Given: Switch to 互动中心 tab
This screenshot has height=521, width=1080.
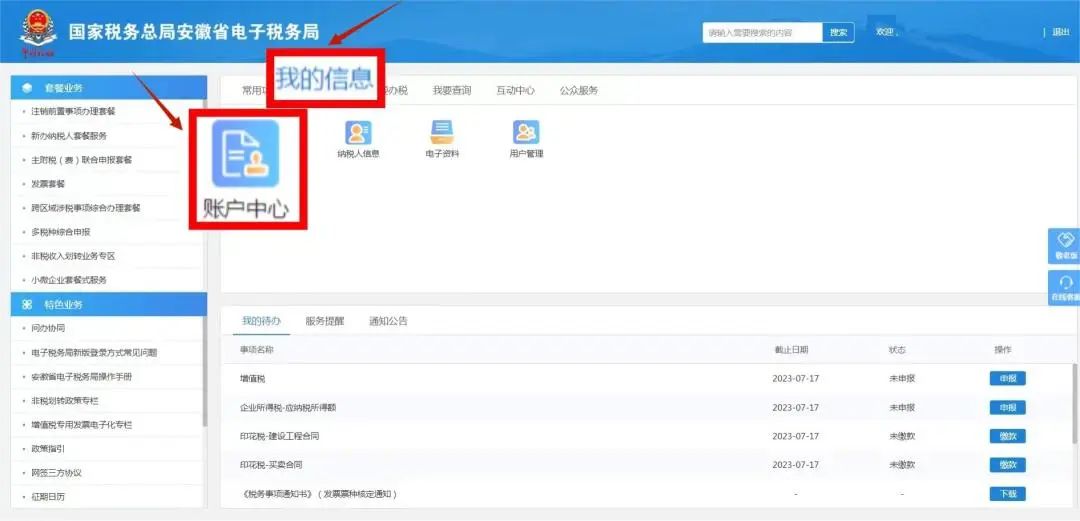Looking at the screenshot, I should [515, 90].
